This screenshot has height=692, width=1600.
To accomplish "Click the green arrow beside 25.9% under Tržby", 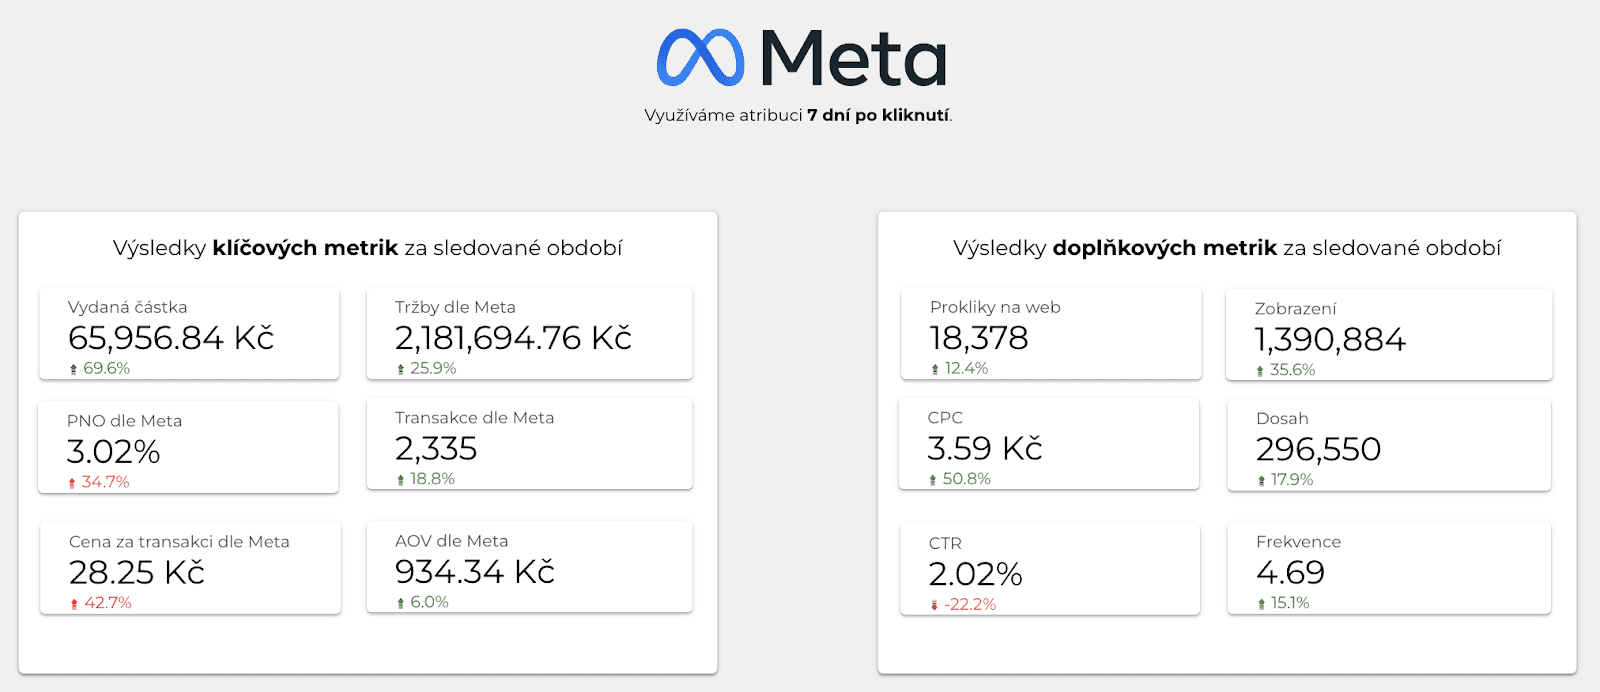I will (401, 369).
